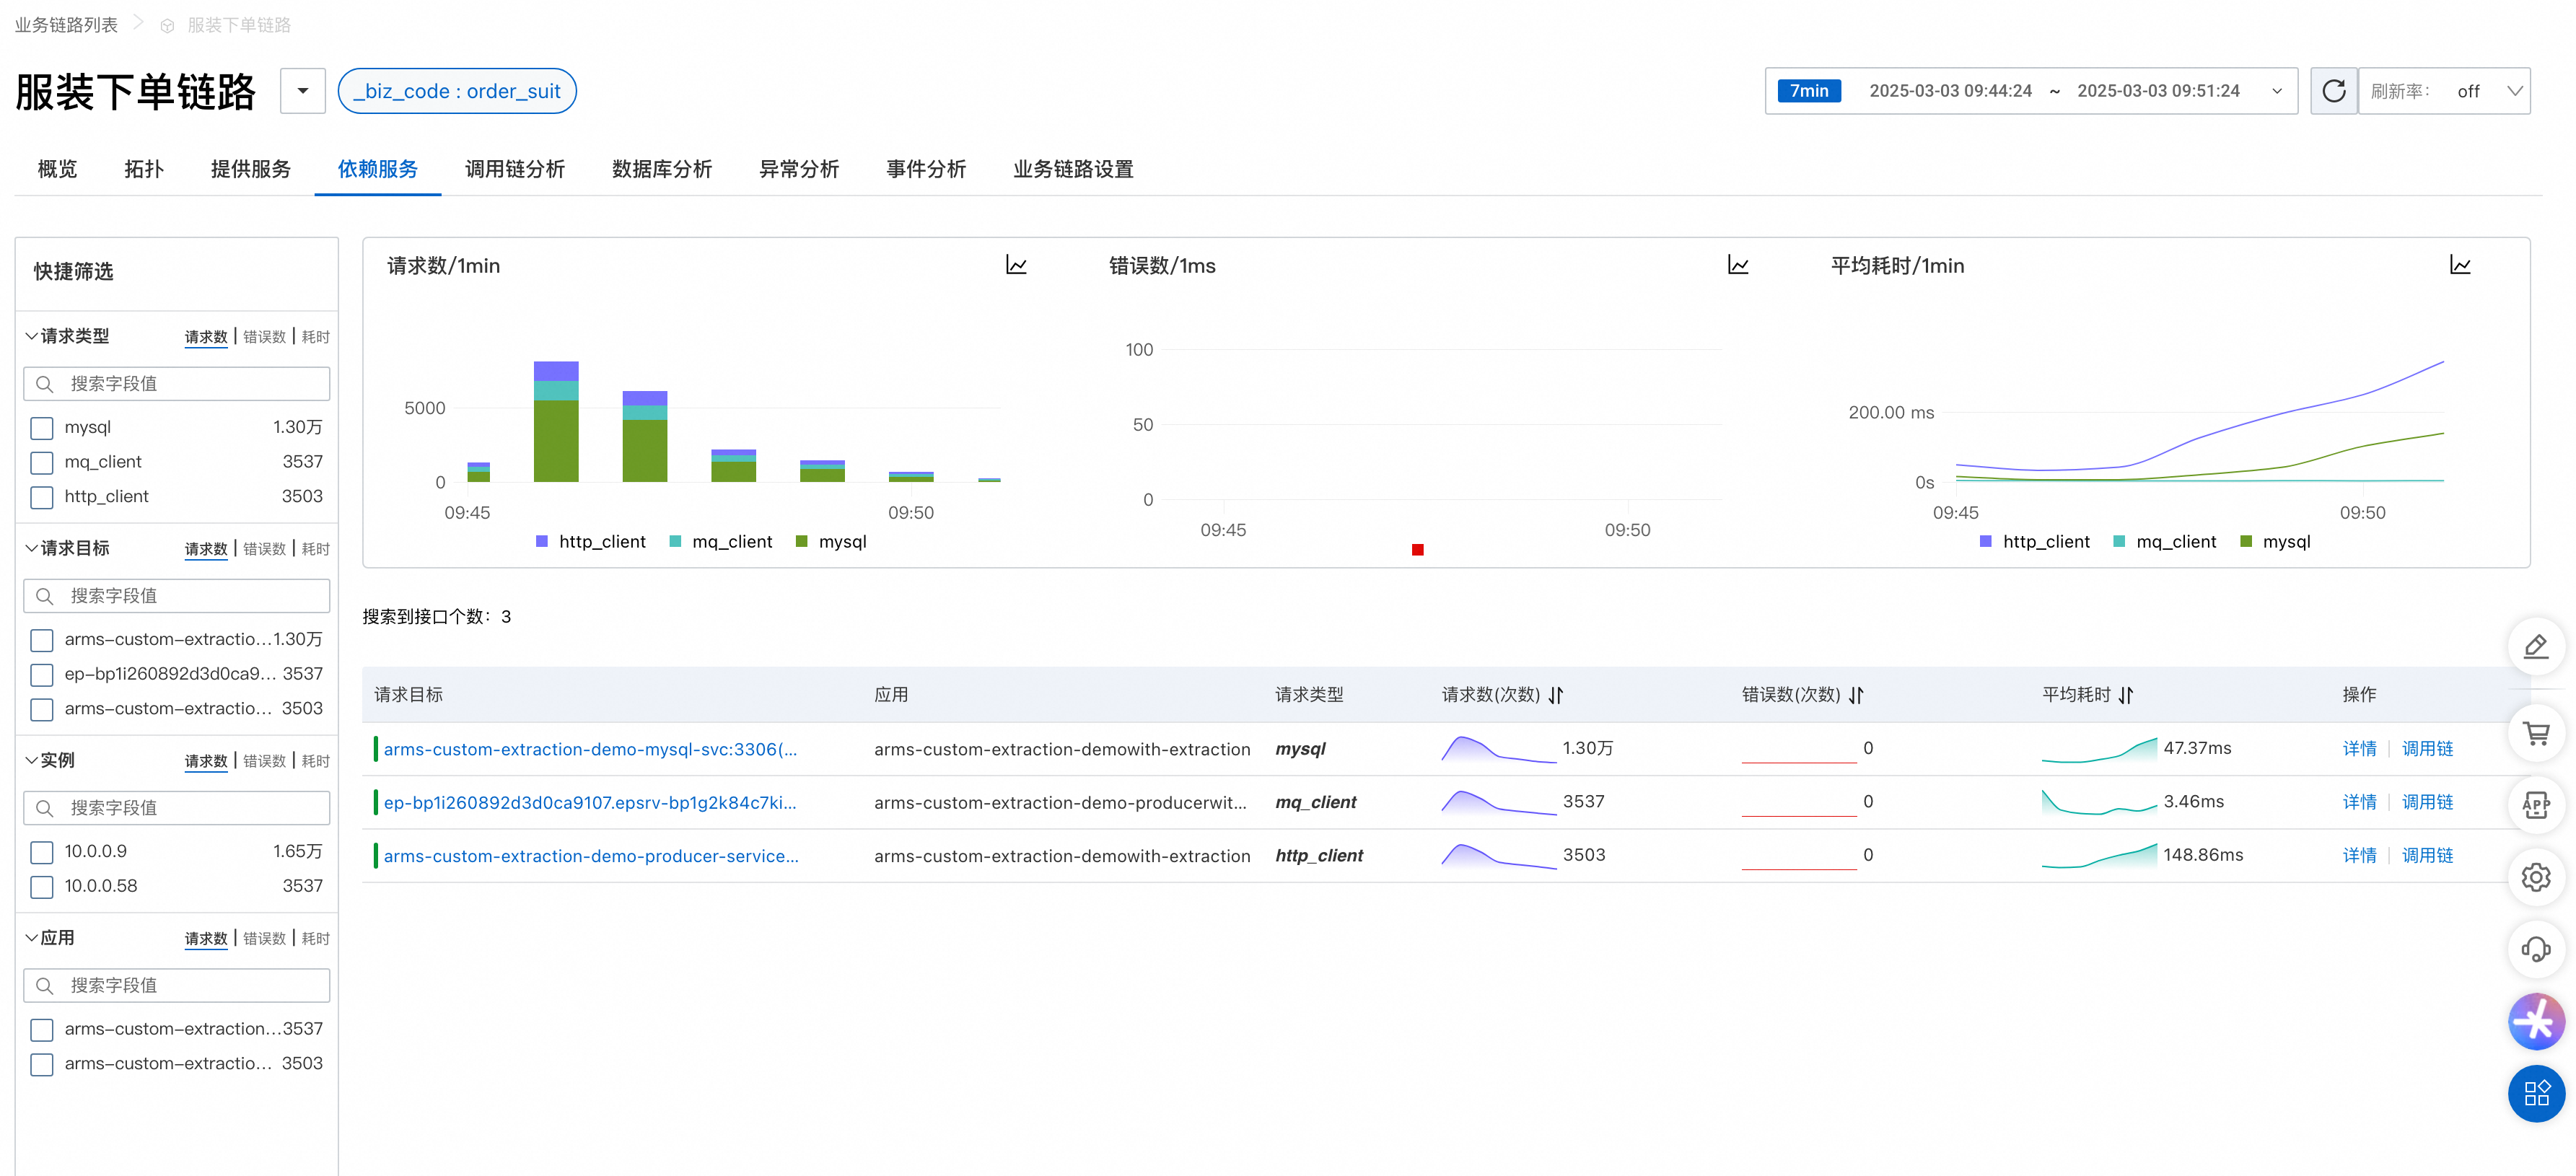This screenshot has height=1176, width=2576.
Task: Click search icon in 请求类型 filter
Action: [44, 384]
